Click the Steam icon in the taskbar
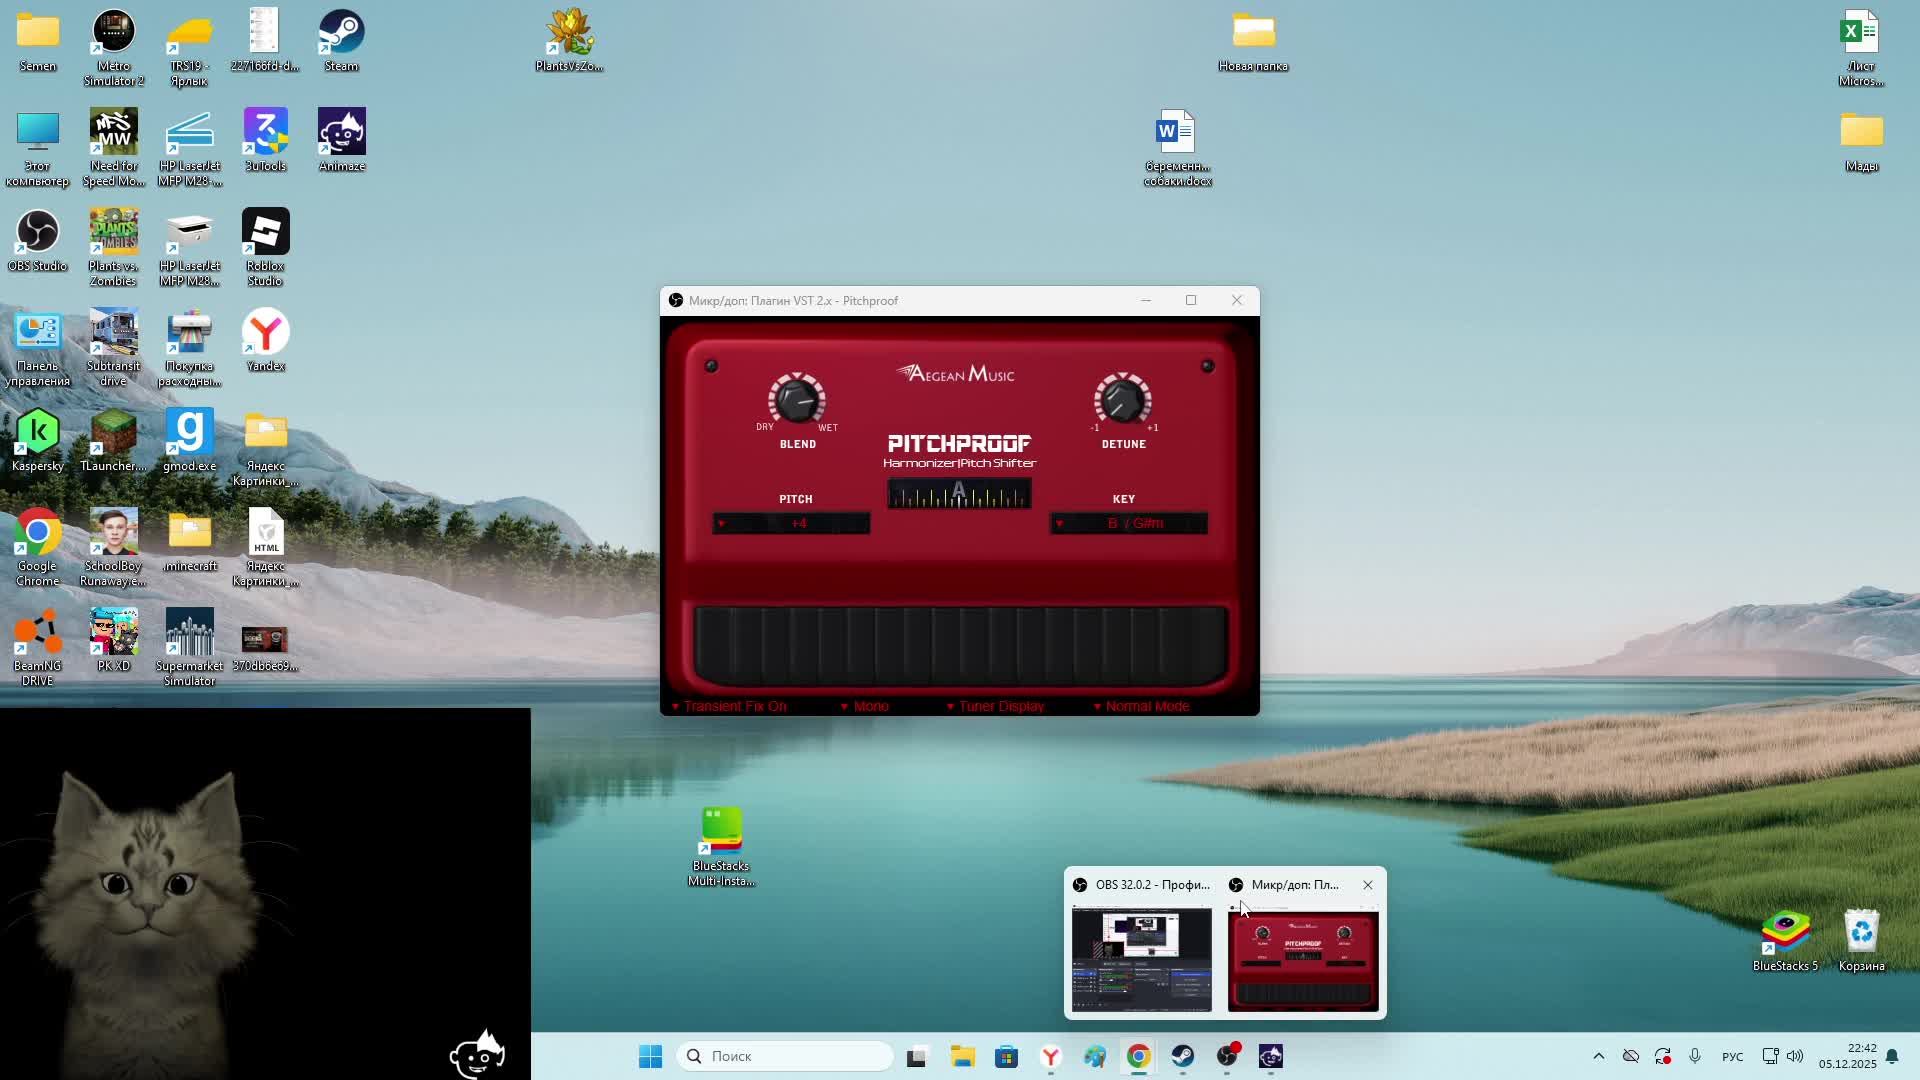This screenshot has height=1080, width=1920. click(1183, 1057)
